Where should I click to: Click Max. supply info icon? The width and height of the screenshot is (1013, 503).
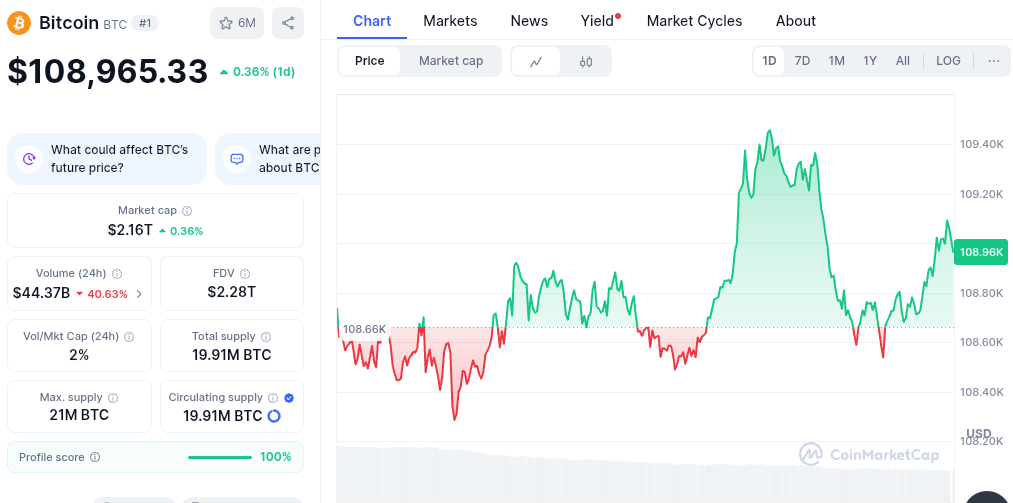(x=113, y=398)
